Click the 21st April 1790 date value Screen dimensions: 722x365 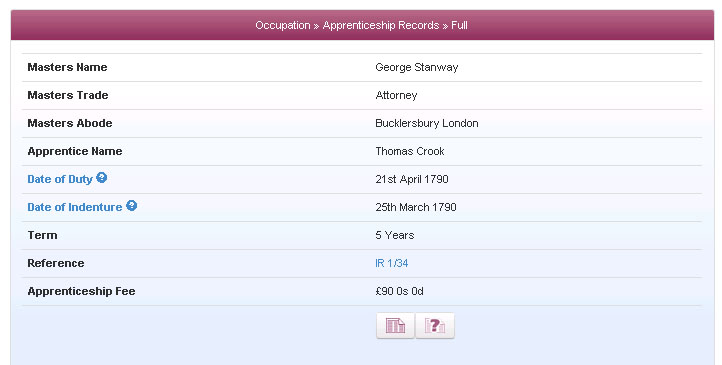click(x=412, y=180)
